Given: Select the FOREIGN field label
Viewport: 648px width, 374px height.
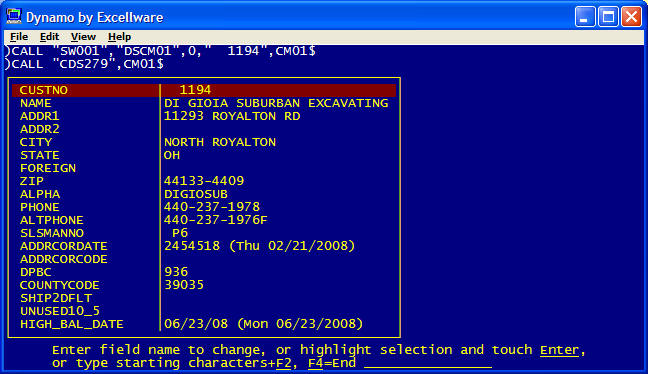Looking at the screenshot, I should point(48,168).
